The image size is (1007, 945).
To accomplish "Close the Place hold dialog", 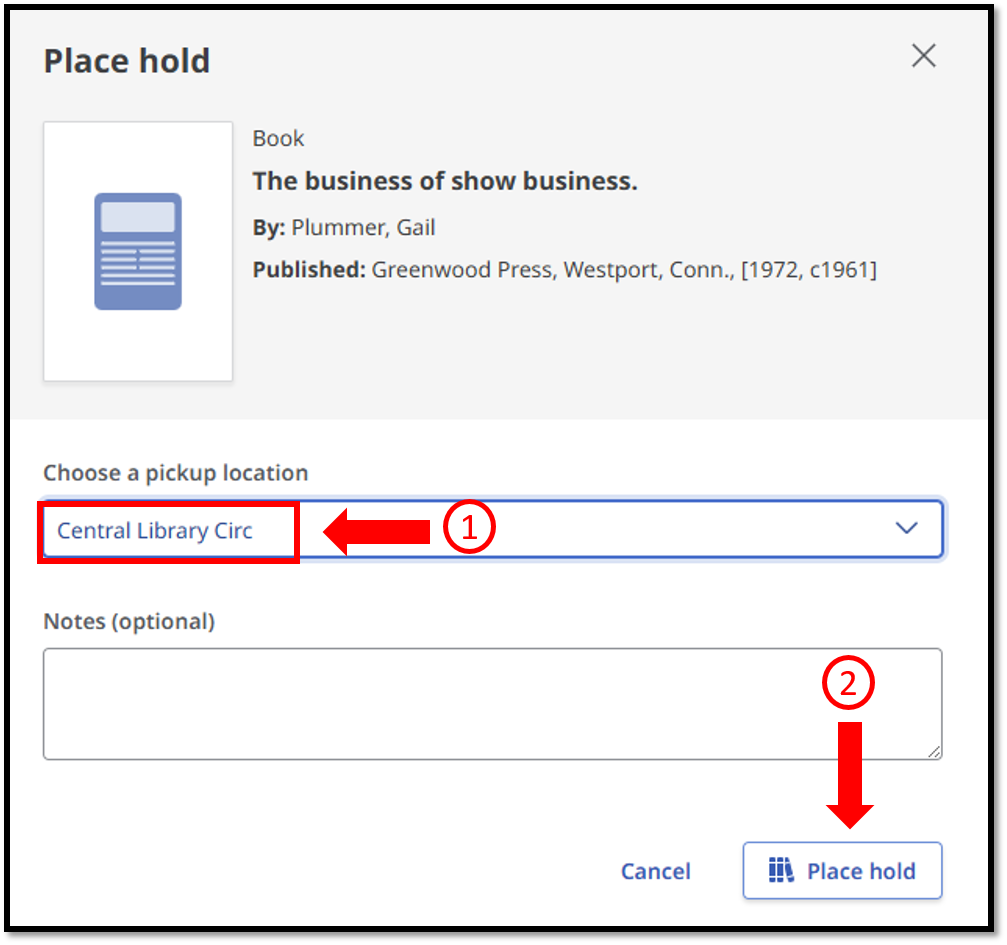I will point(923,56).
